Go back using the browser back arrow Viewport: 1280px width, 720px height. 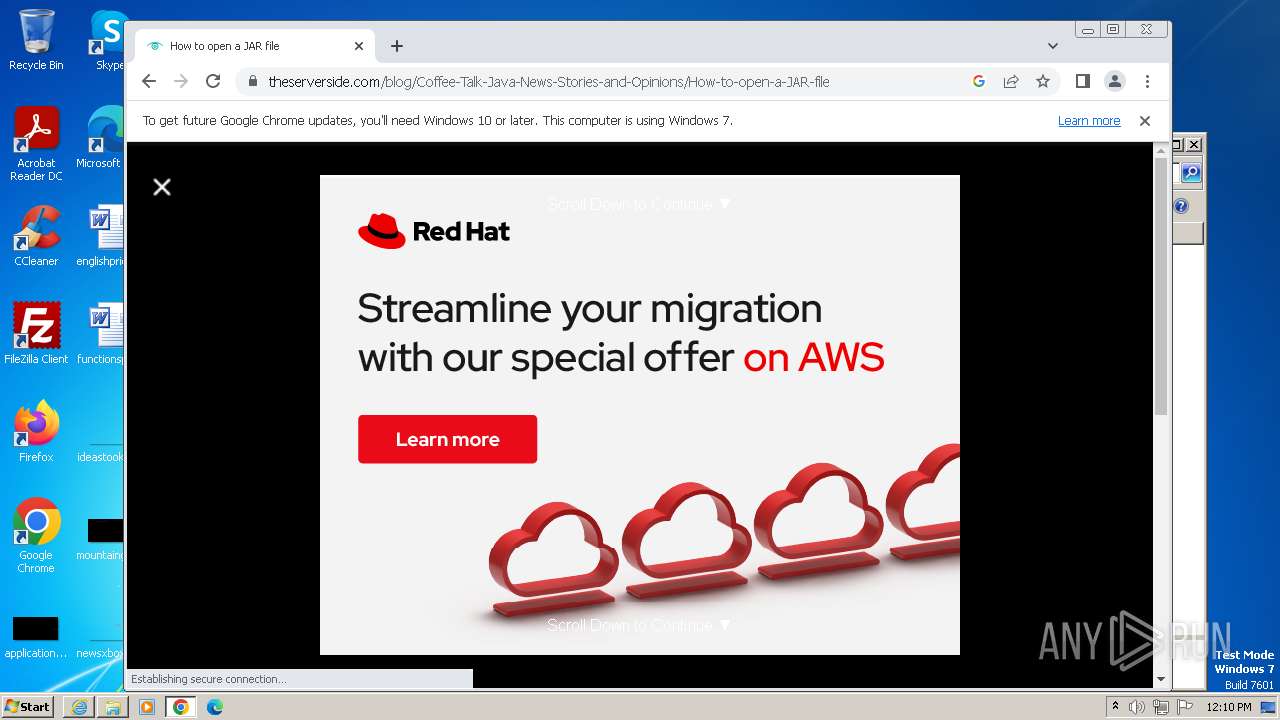(x=149, y=82)
